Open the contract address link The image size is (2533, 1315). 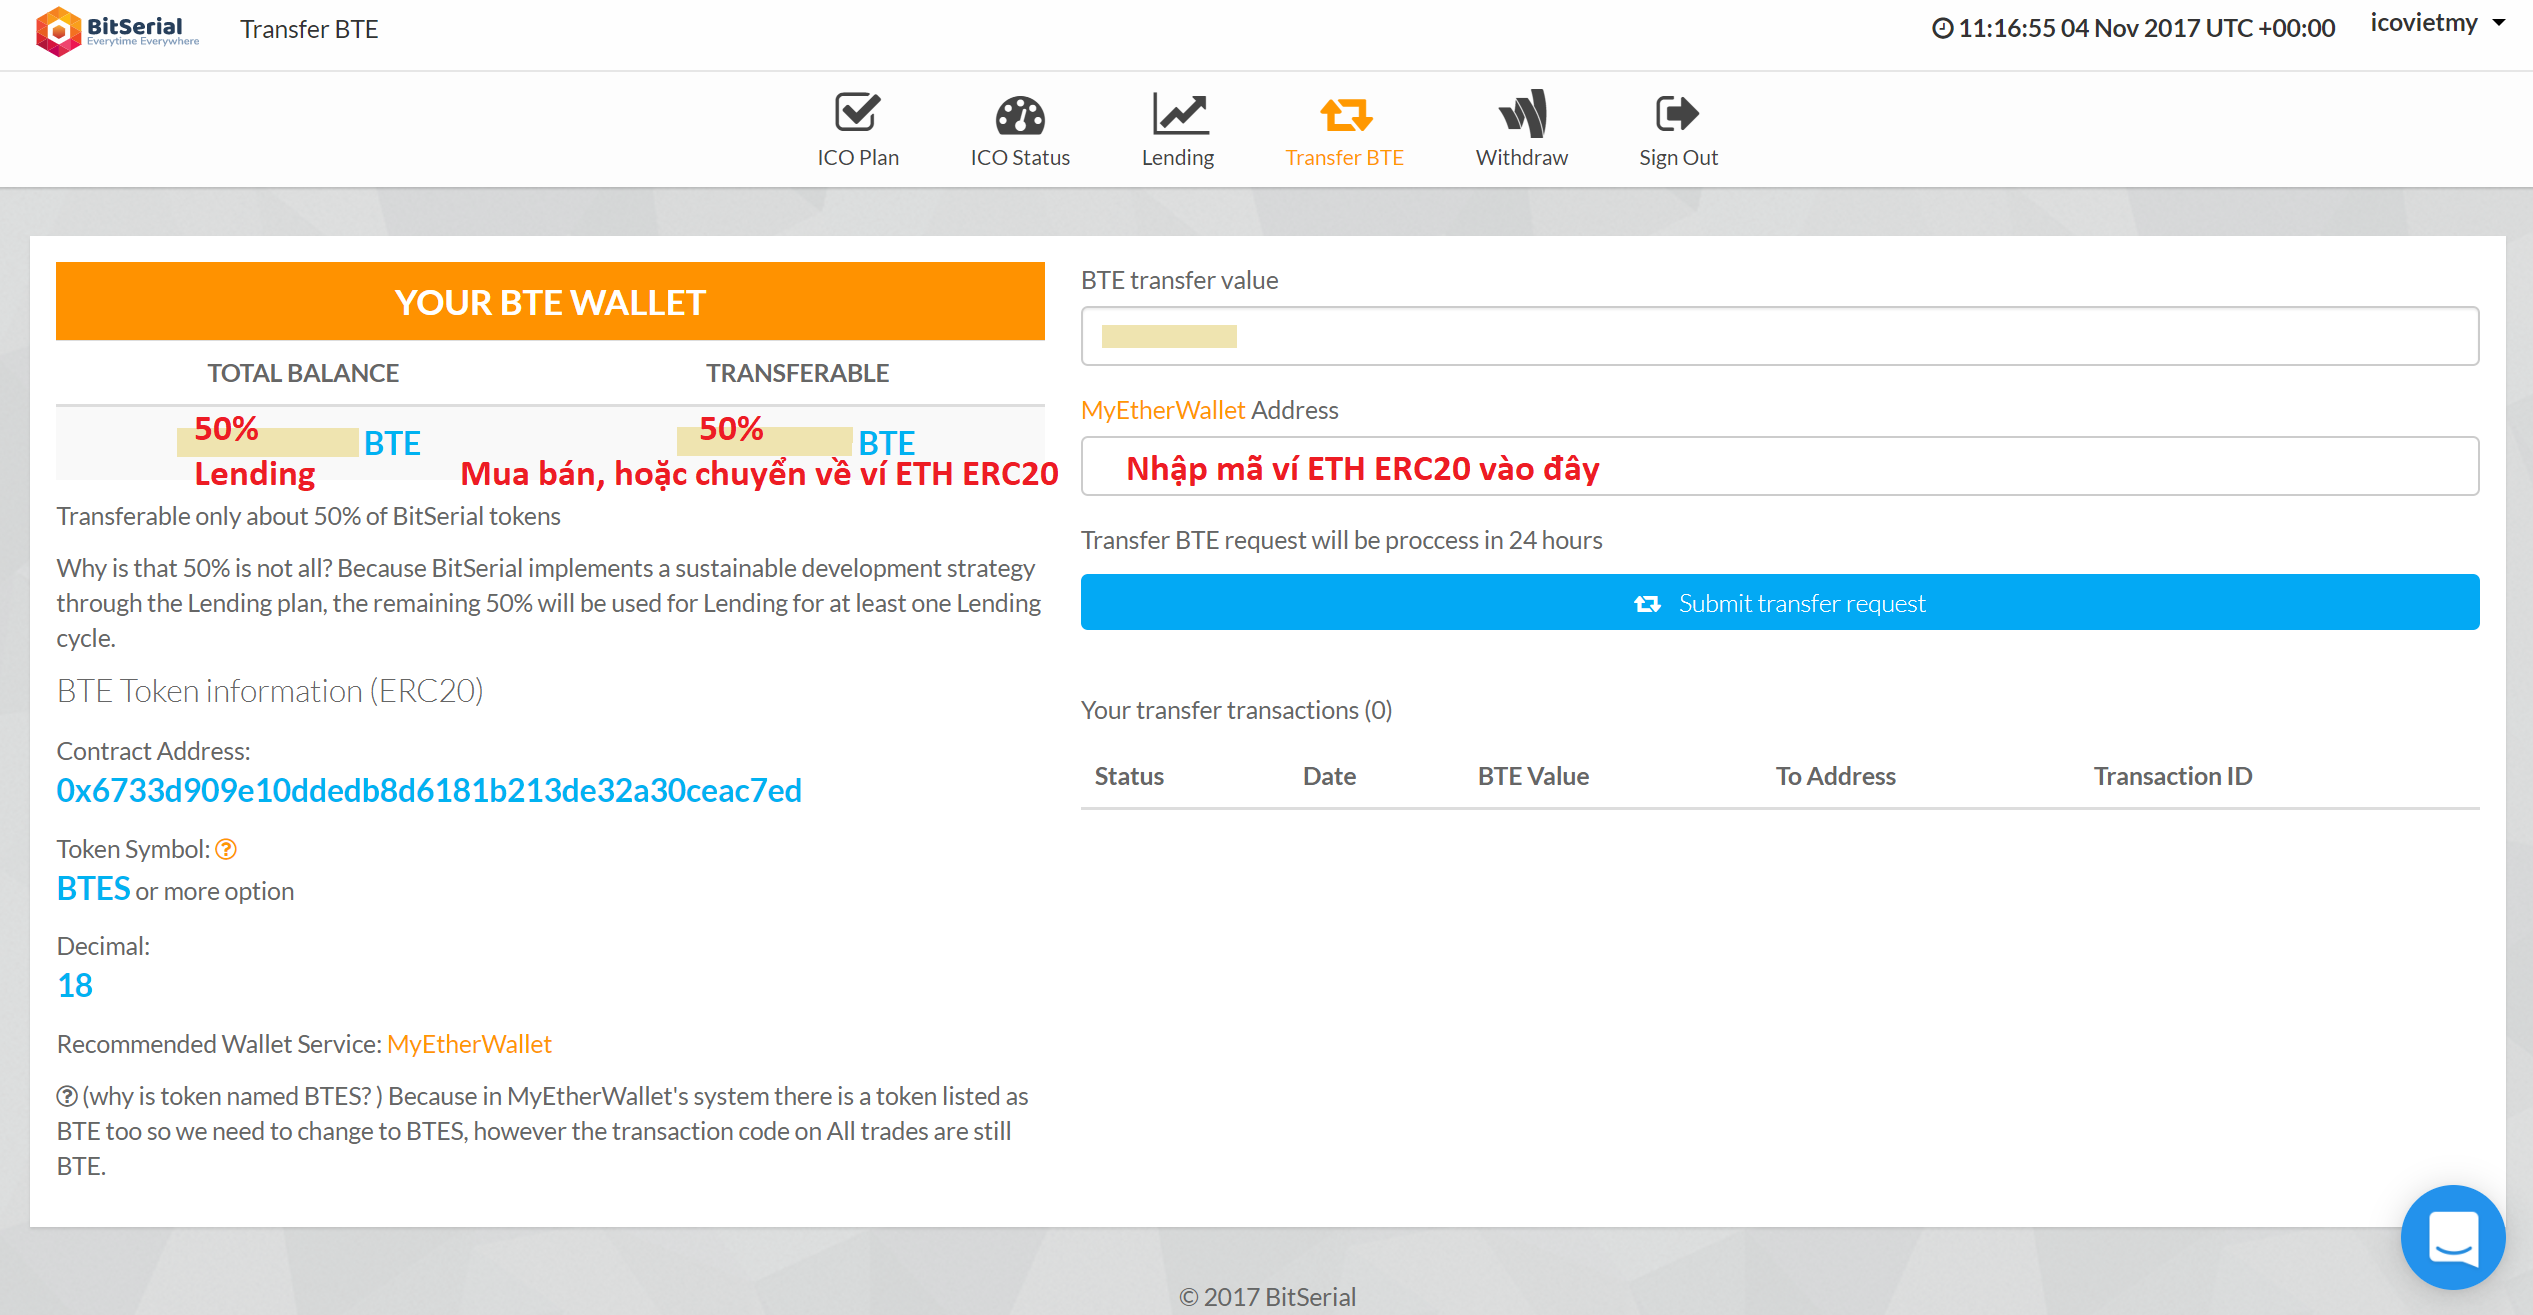429,791
